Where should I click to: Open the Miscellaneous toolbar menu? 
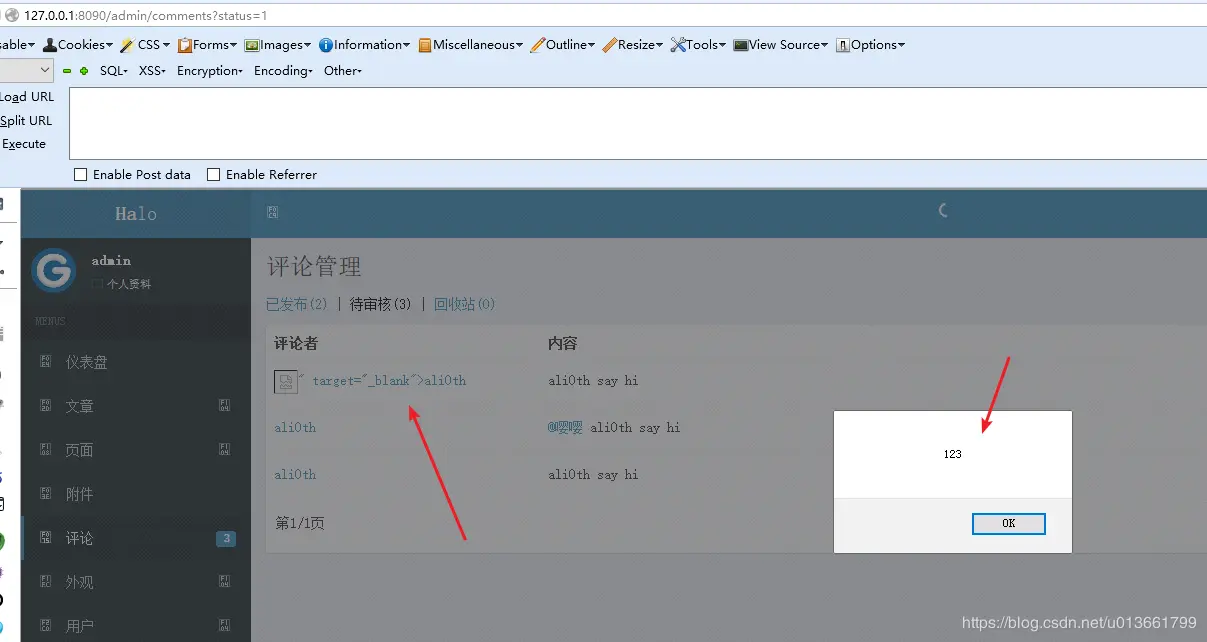(x=471, y=45)
